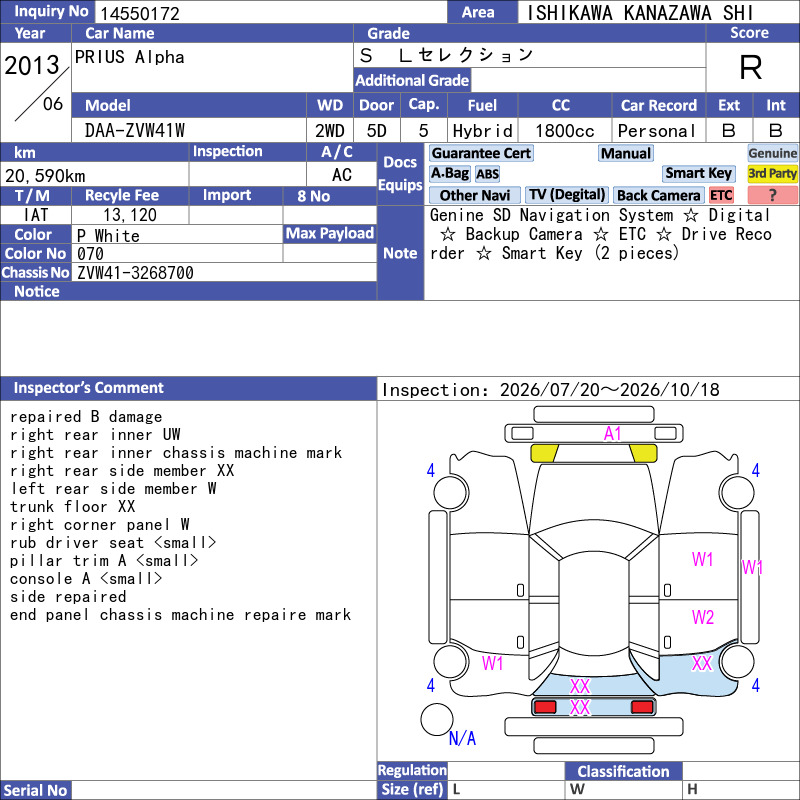Click the Other Navi badge
800x800 pixels.
[474, 195]
